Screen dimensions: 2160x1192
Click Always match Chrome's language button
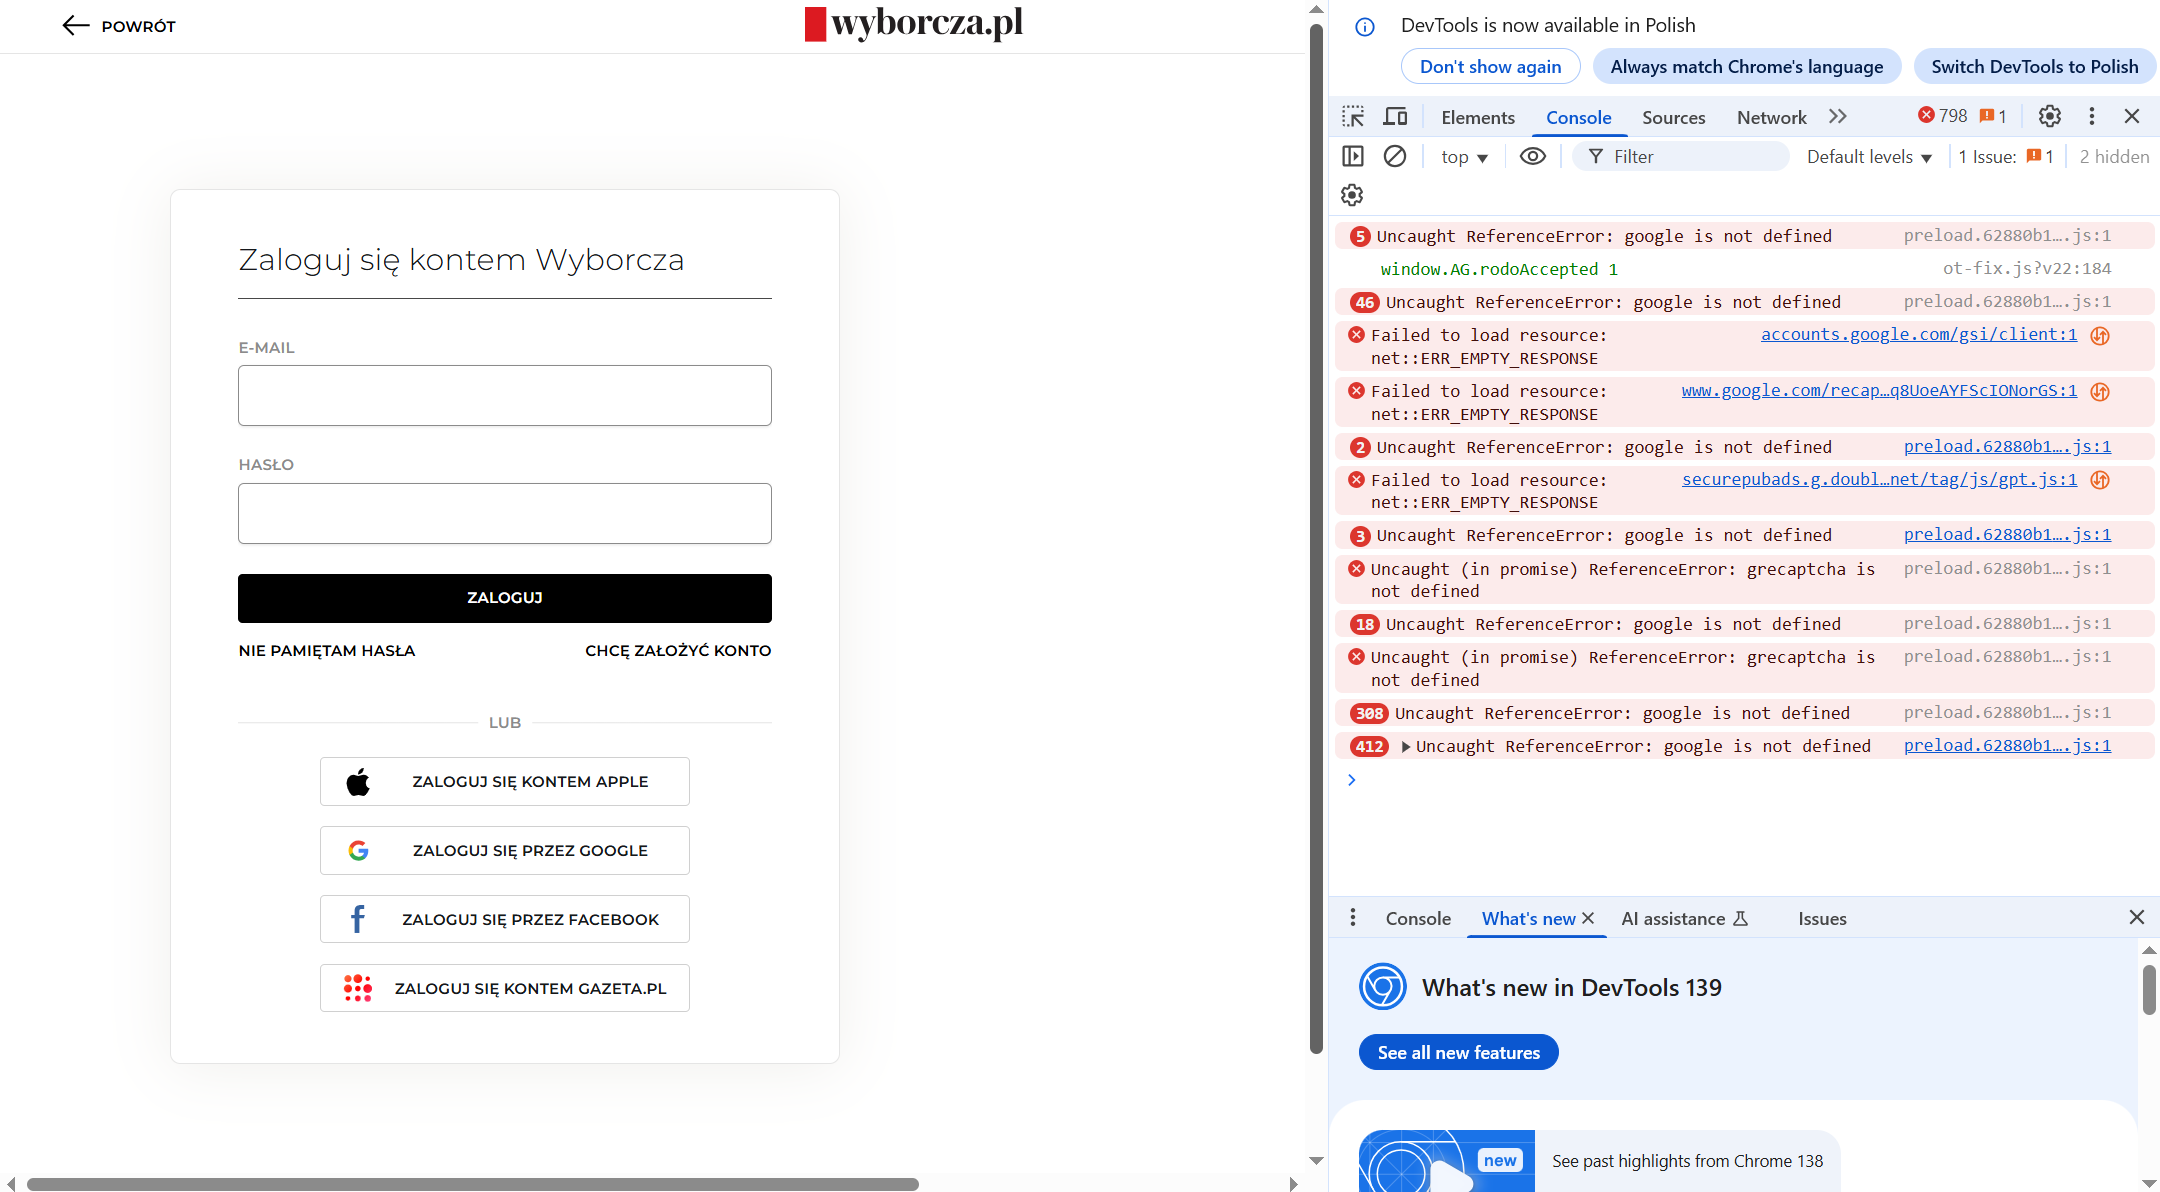1747,67
